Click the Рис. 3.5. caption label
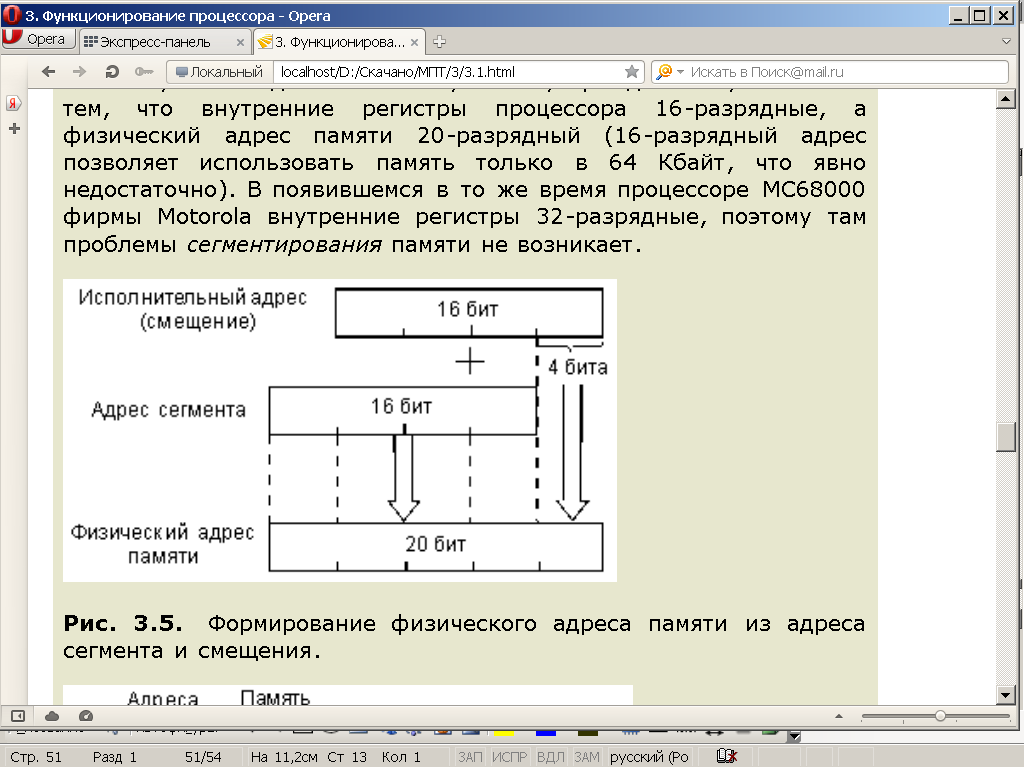 click(123, 624)
